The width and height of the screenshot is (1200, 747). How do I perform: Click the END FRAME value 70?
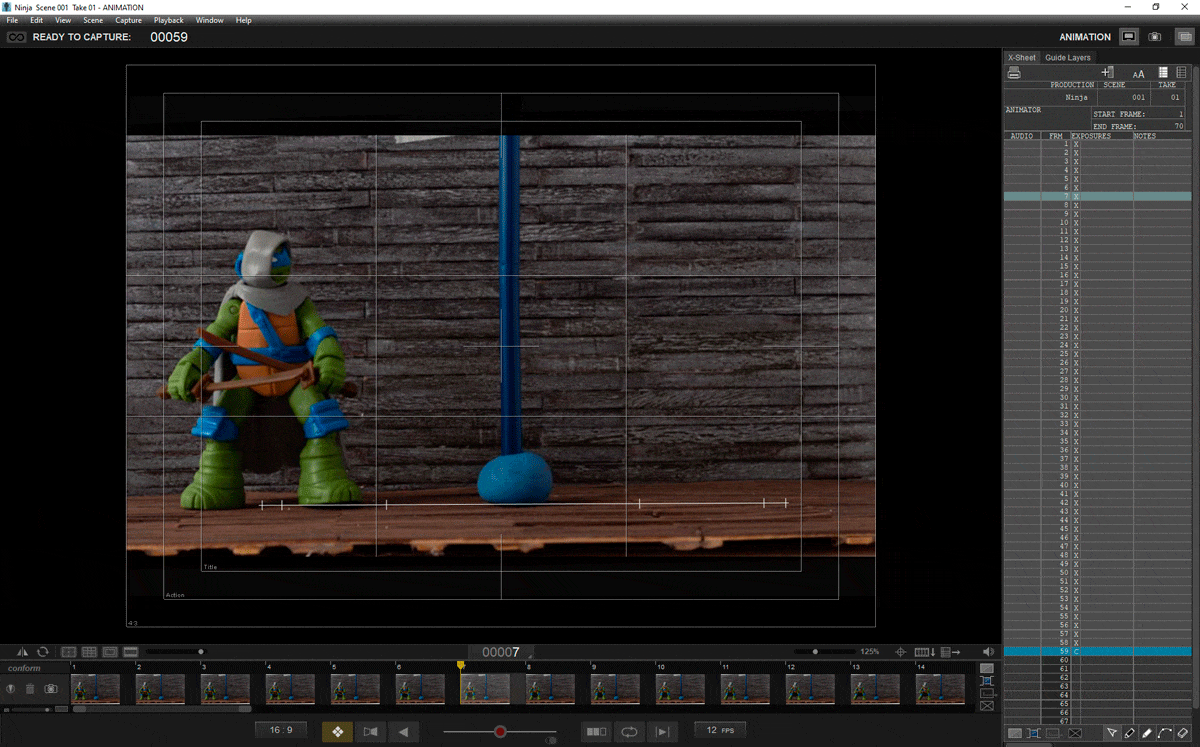(1179, 127)
